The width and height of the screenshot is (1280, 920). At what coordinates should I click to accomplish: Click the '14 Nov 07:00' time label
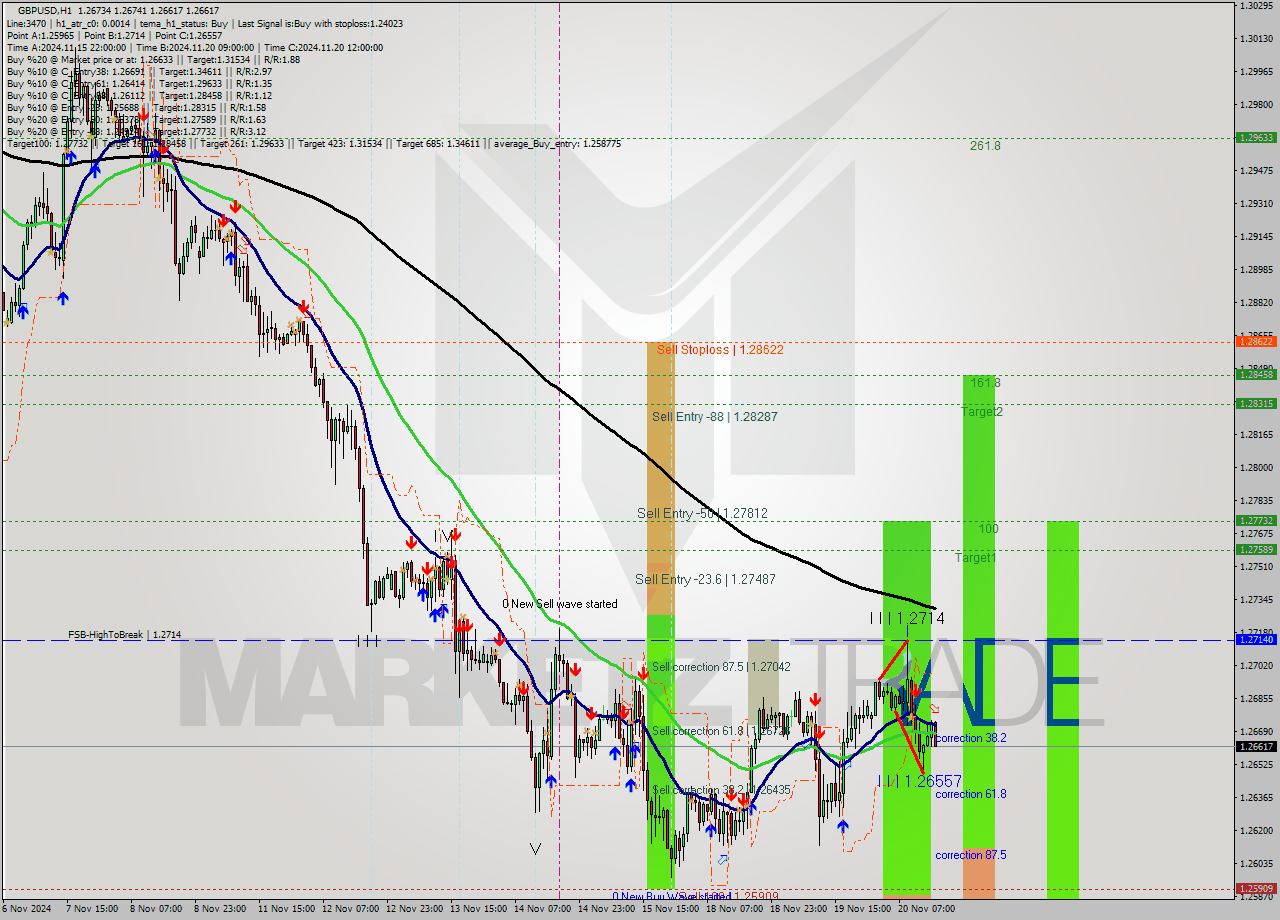coord(542,910)
